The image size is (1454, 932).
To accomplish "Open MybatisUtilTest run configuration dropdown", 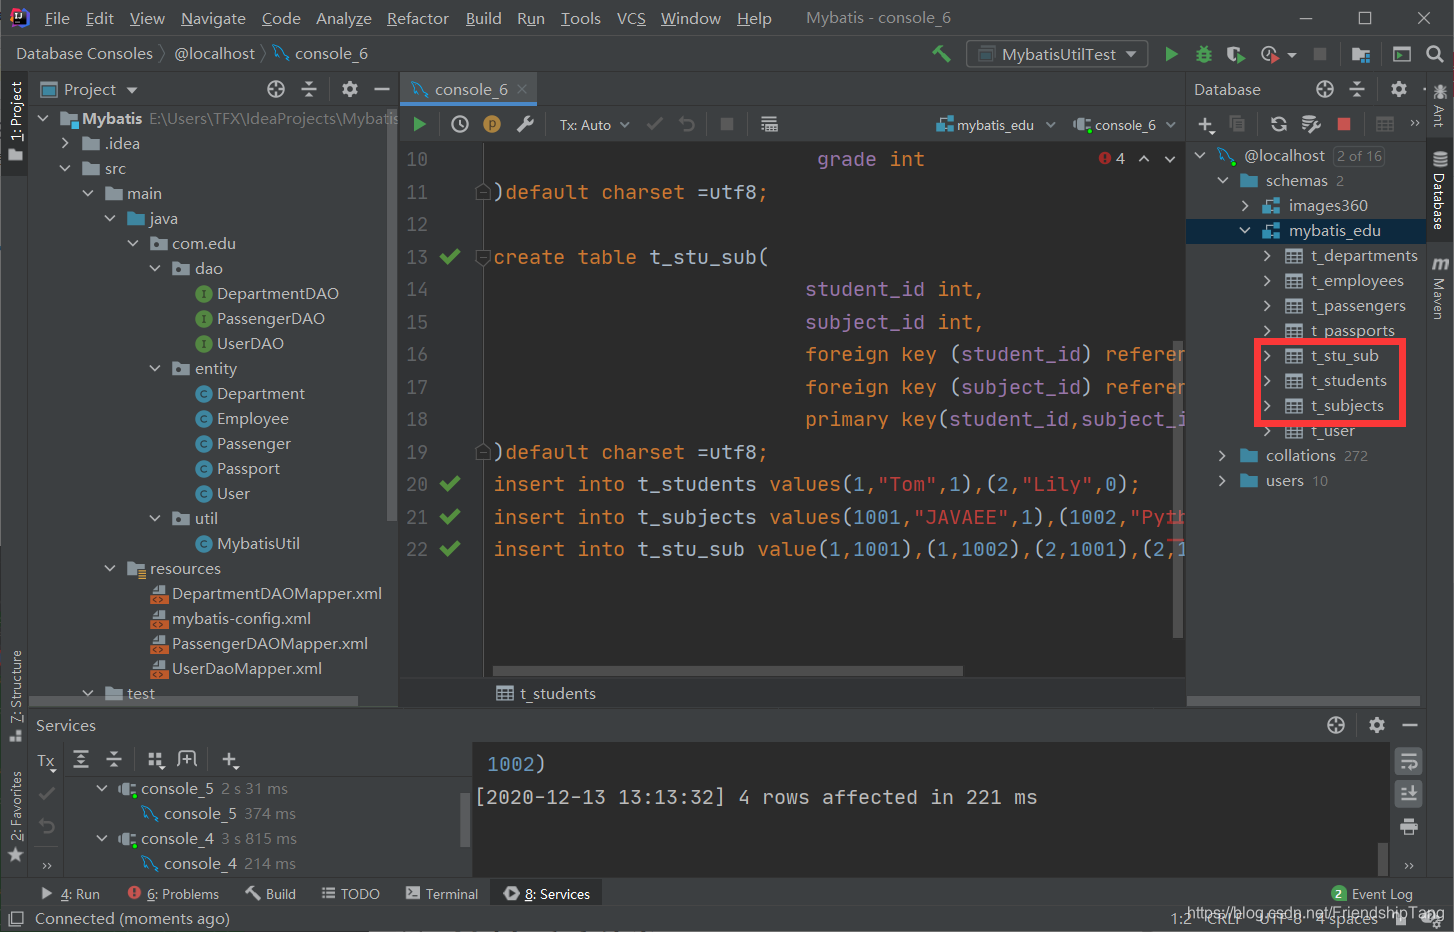I will tap(1058, 54).
